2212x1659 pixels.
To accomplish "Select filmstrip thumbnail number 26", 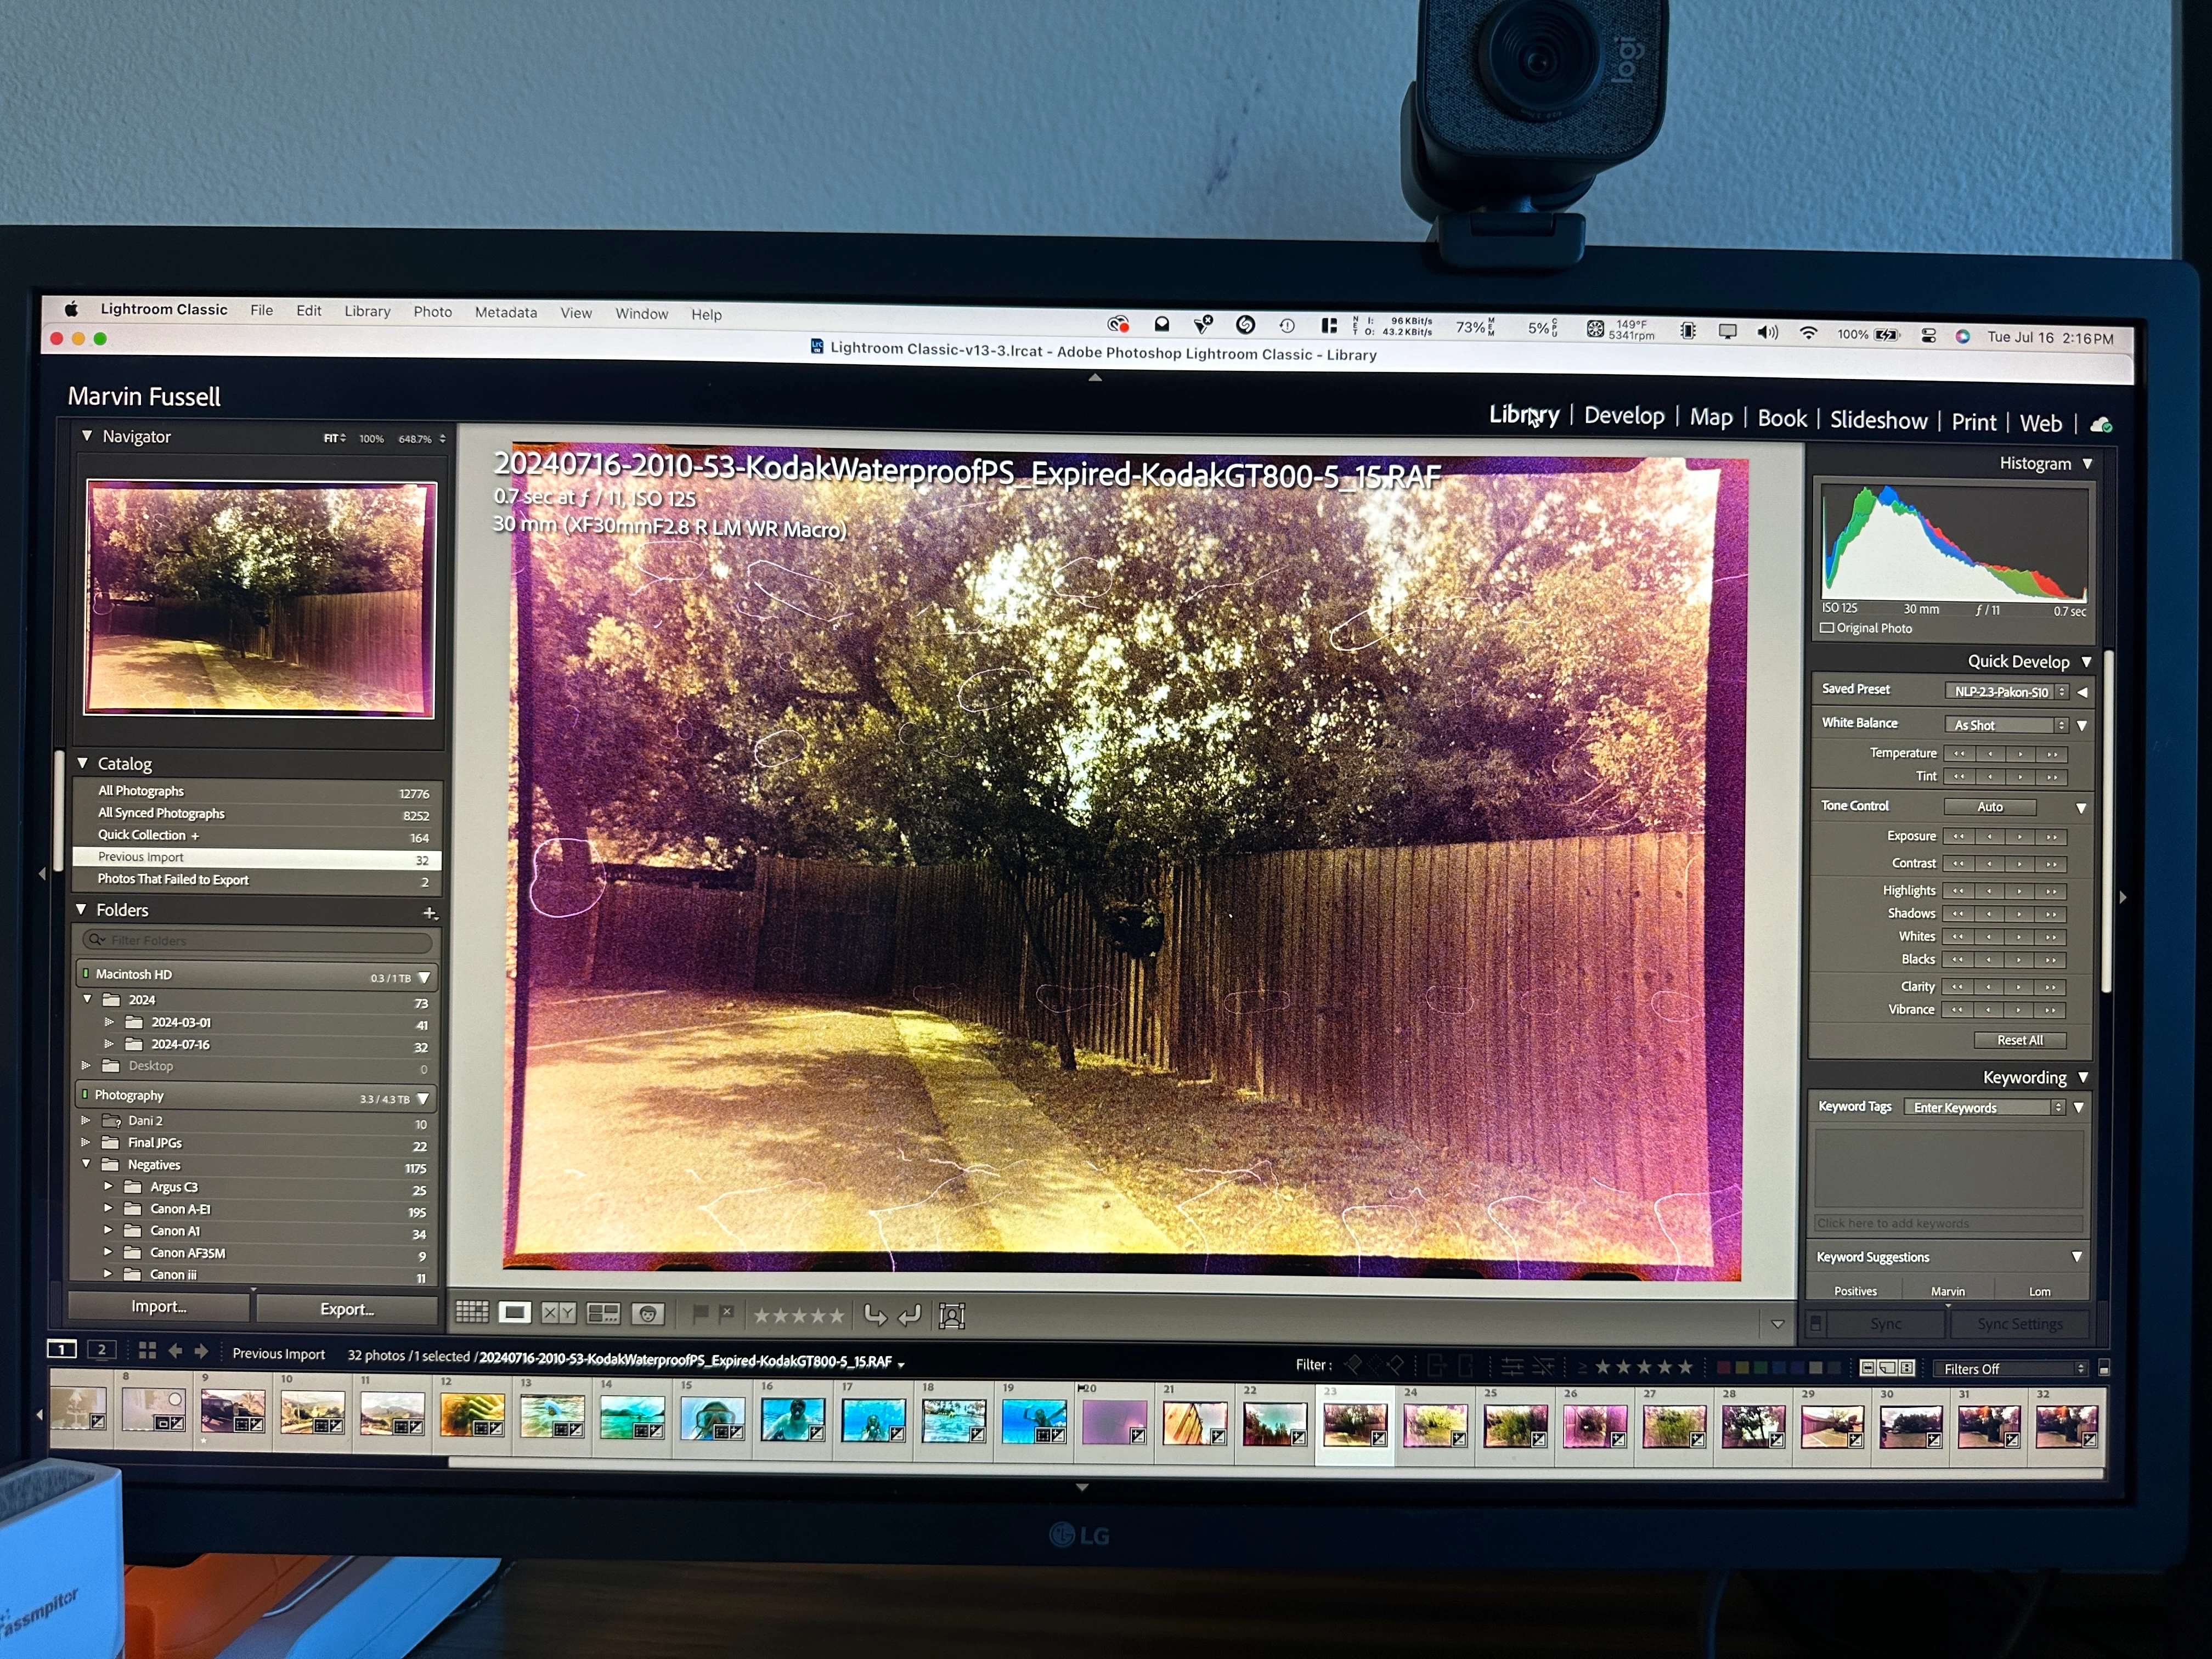I will pos(1594,1424).
